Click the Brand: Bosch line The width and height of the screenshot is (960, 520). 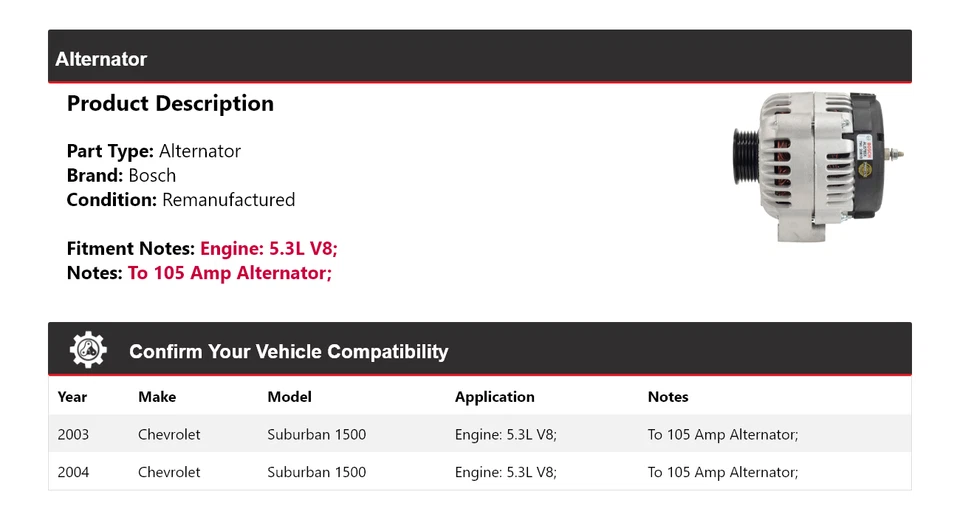click(x=121, y=176)
